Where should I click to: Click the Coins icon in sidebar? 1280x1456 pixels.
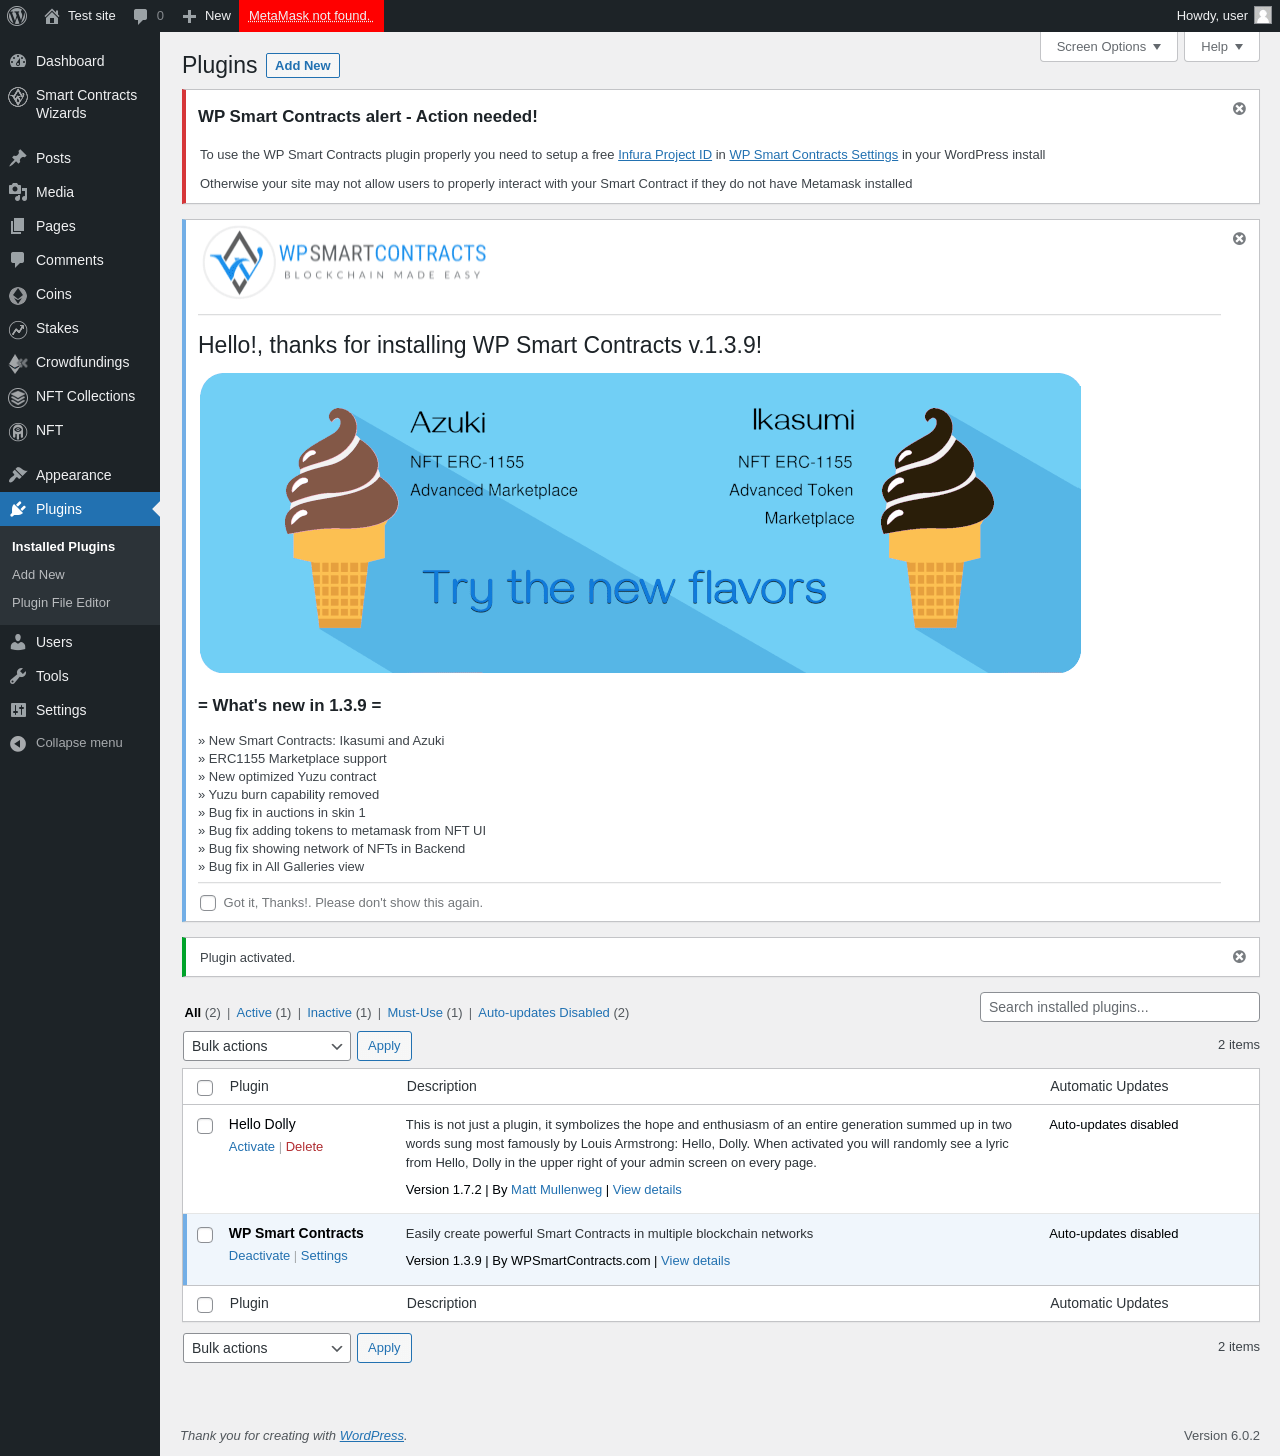click(x=18, y=295)
